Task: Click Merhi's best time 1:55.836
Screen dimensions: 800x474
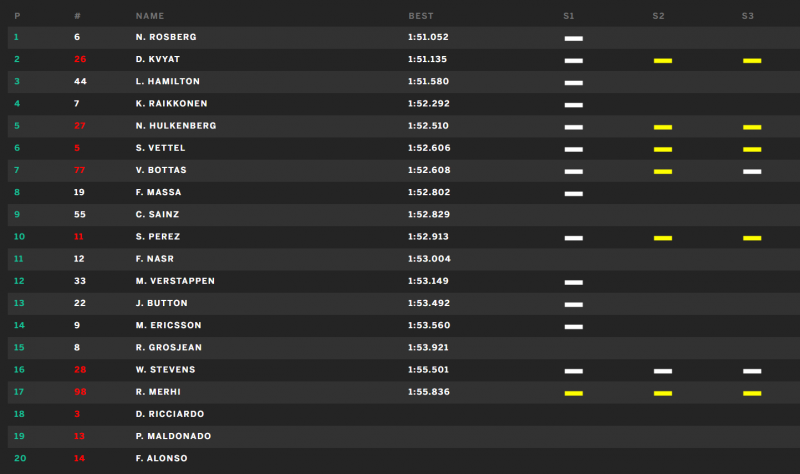Action: (x=429, y=392)
